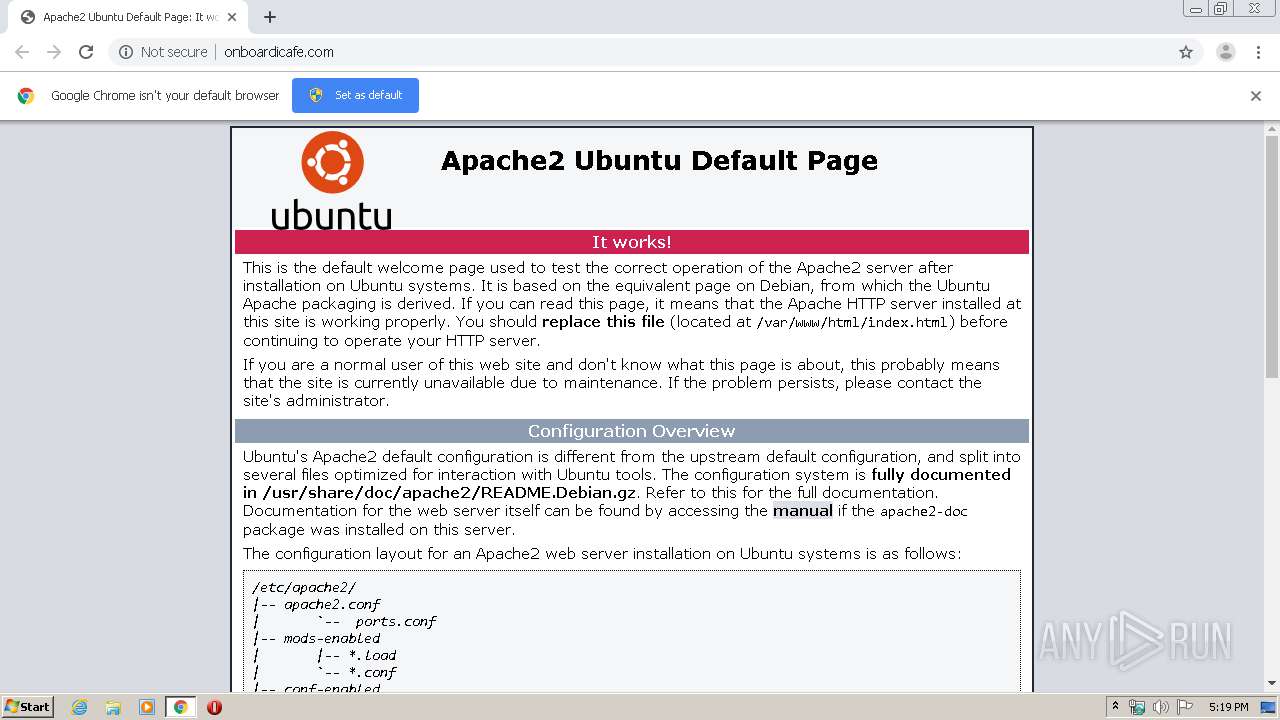Bookmark this page with the star icon
1280x720 pixels.
(x=1186, y=52)
